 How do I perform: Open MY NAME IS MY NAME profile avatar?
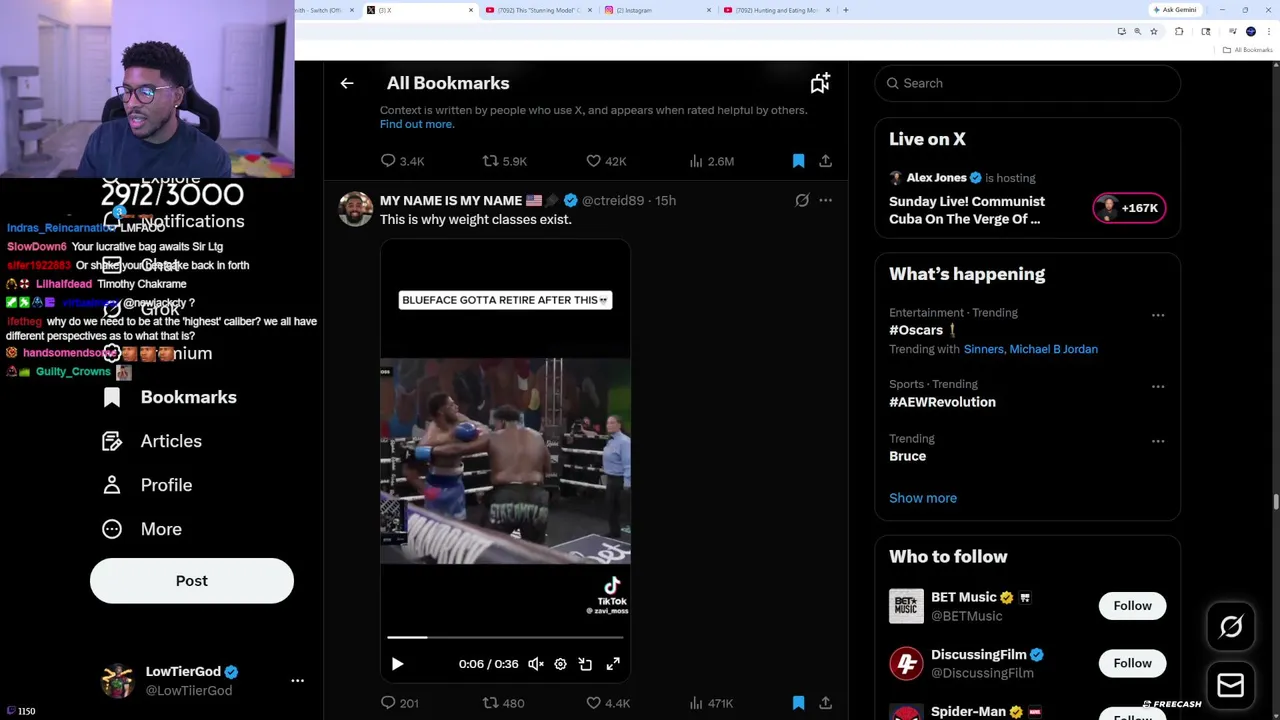(x=355, y=209)
